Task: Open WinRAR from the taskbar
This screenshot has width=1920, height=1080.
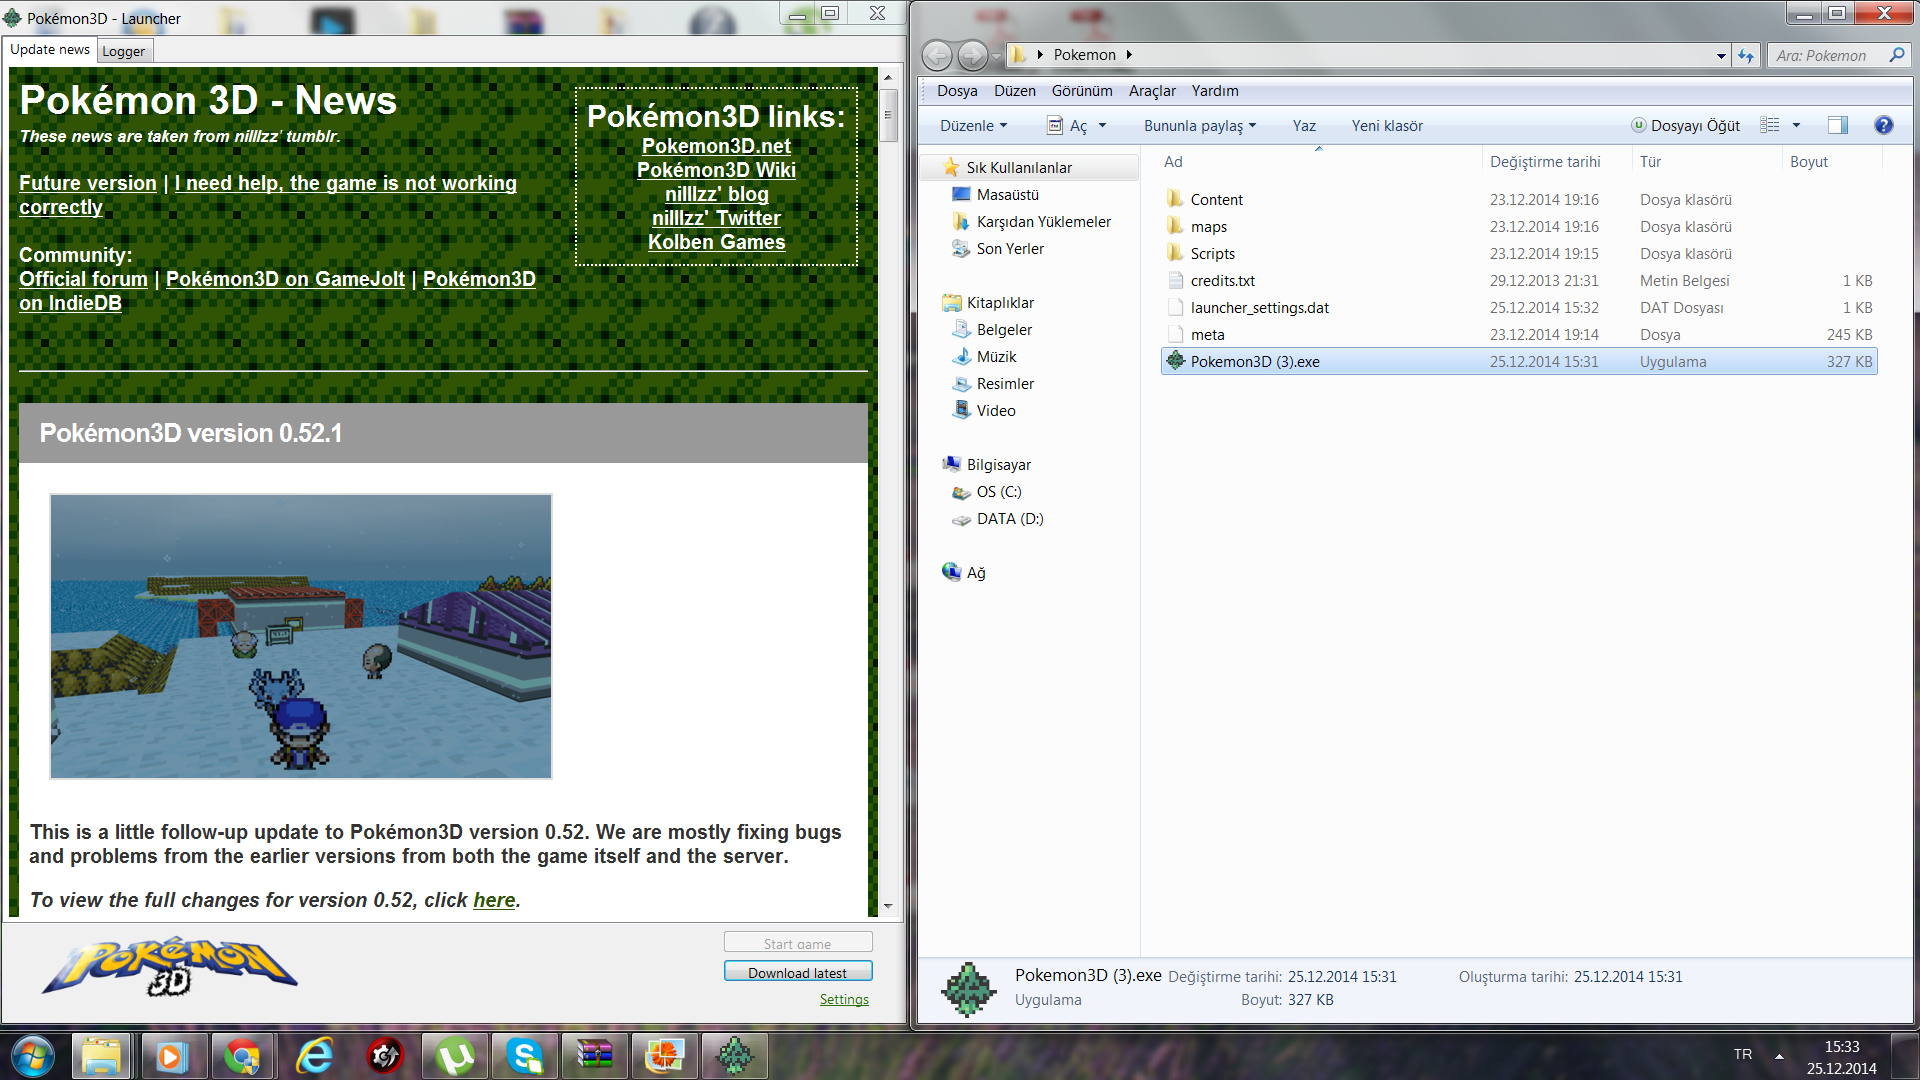Action: pos(595,1055)
